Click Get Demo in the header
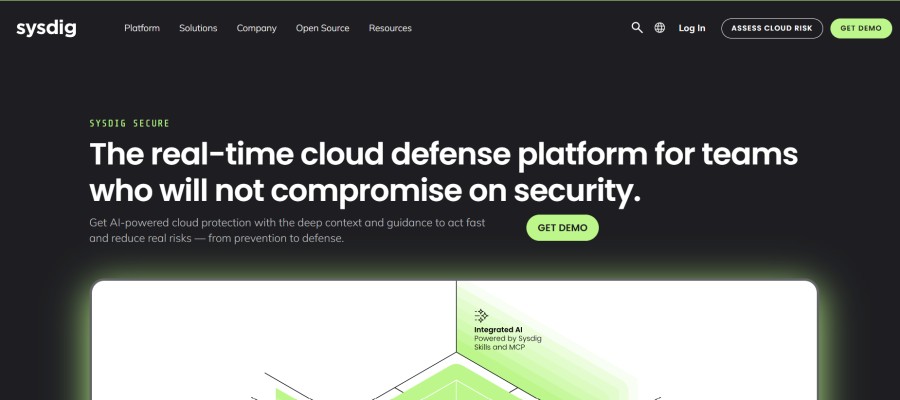This screenshot has height=400, width=900. (861, 28)
